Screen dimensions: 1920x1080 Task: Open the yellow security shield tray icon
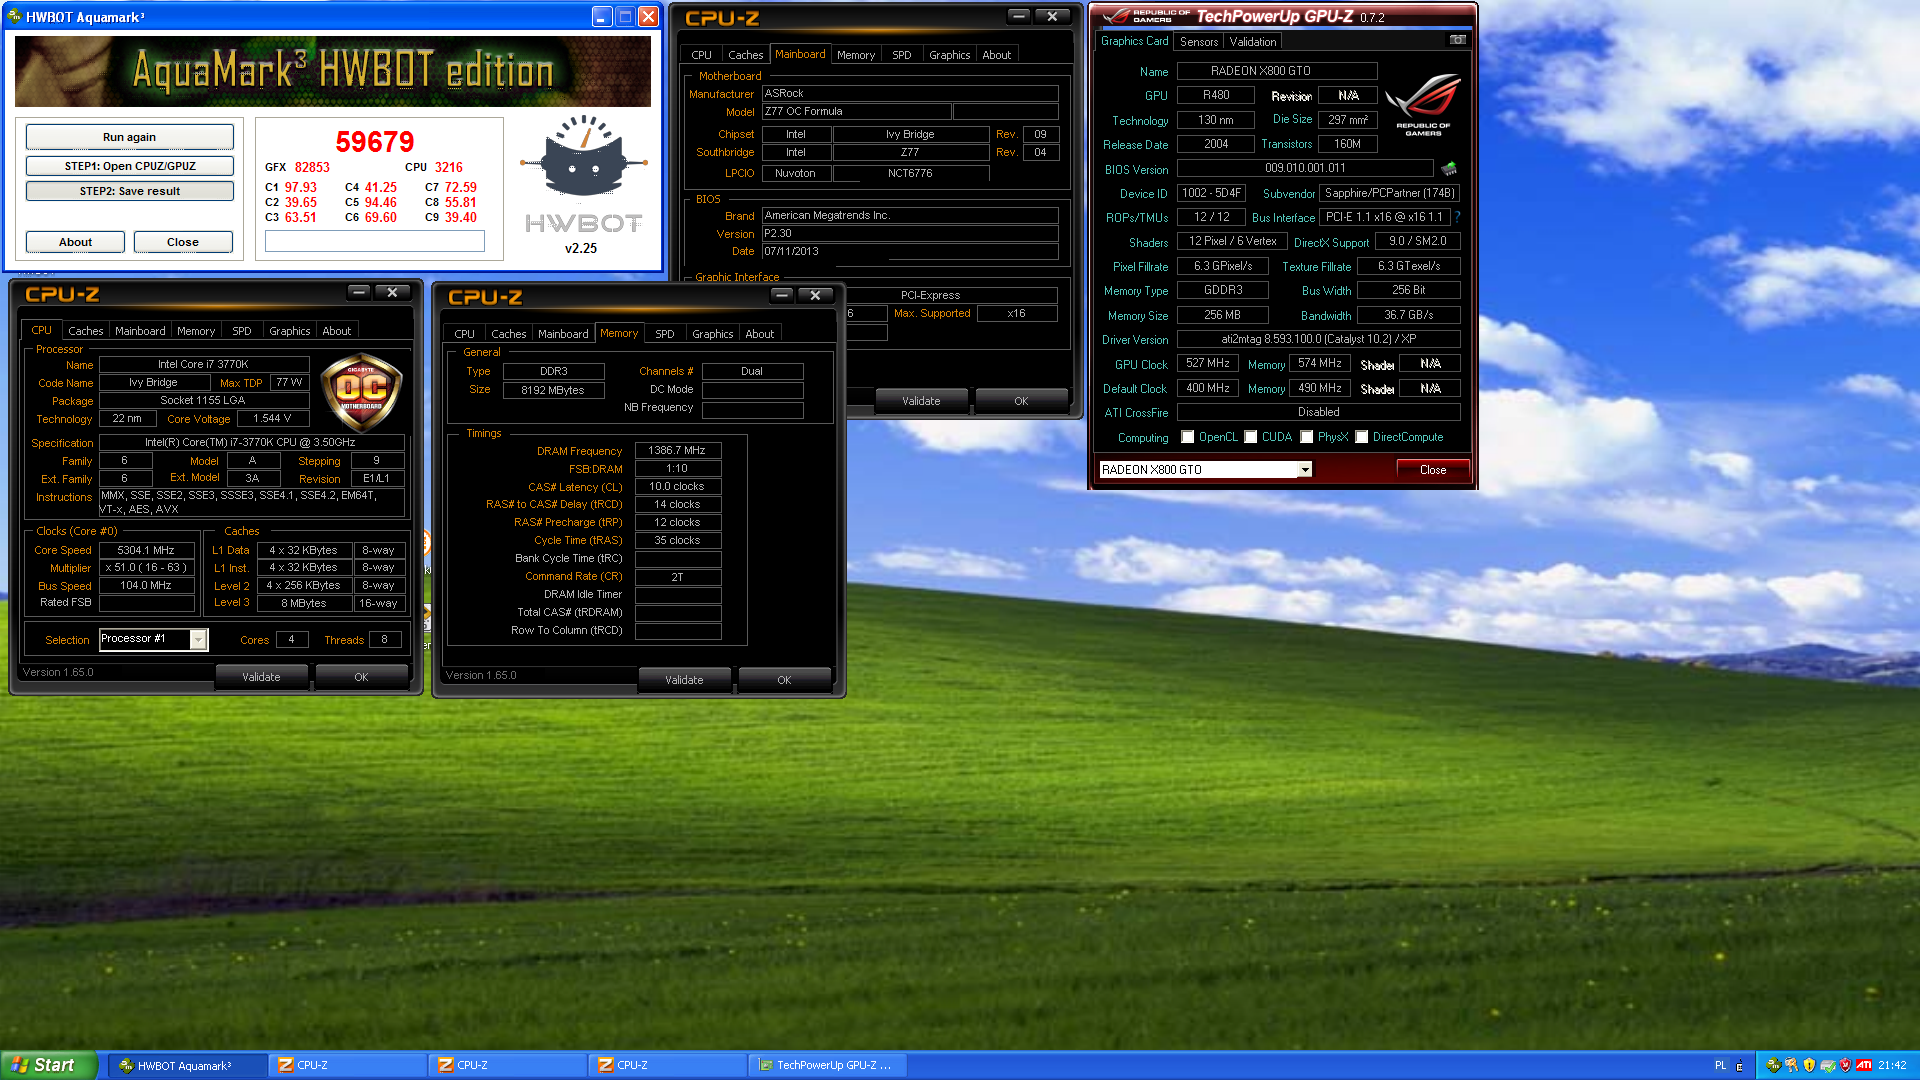(1809, 1065)
